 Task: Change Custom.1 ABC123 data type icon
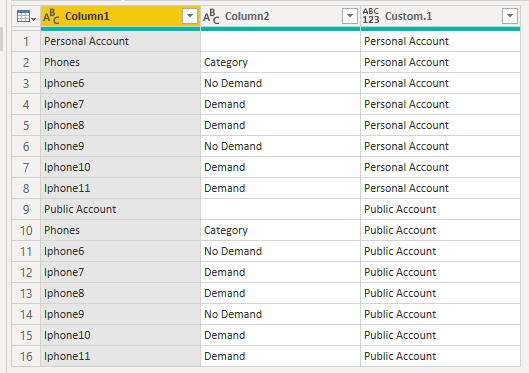coord(371,16)
